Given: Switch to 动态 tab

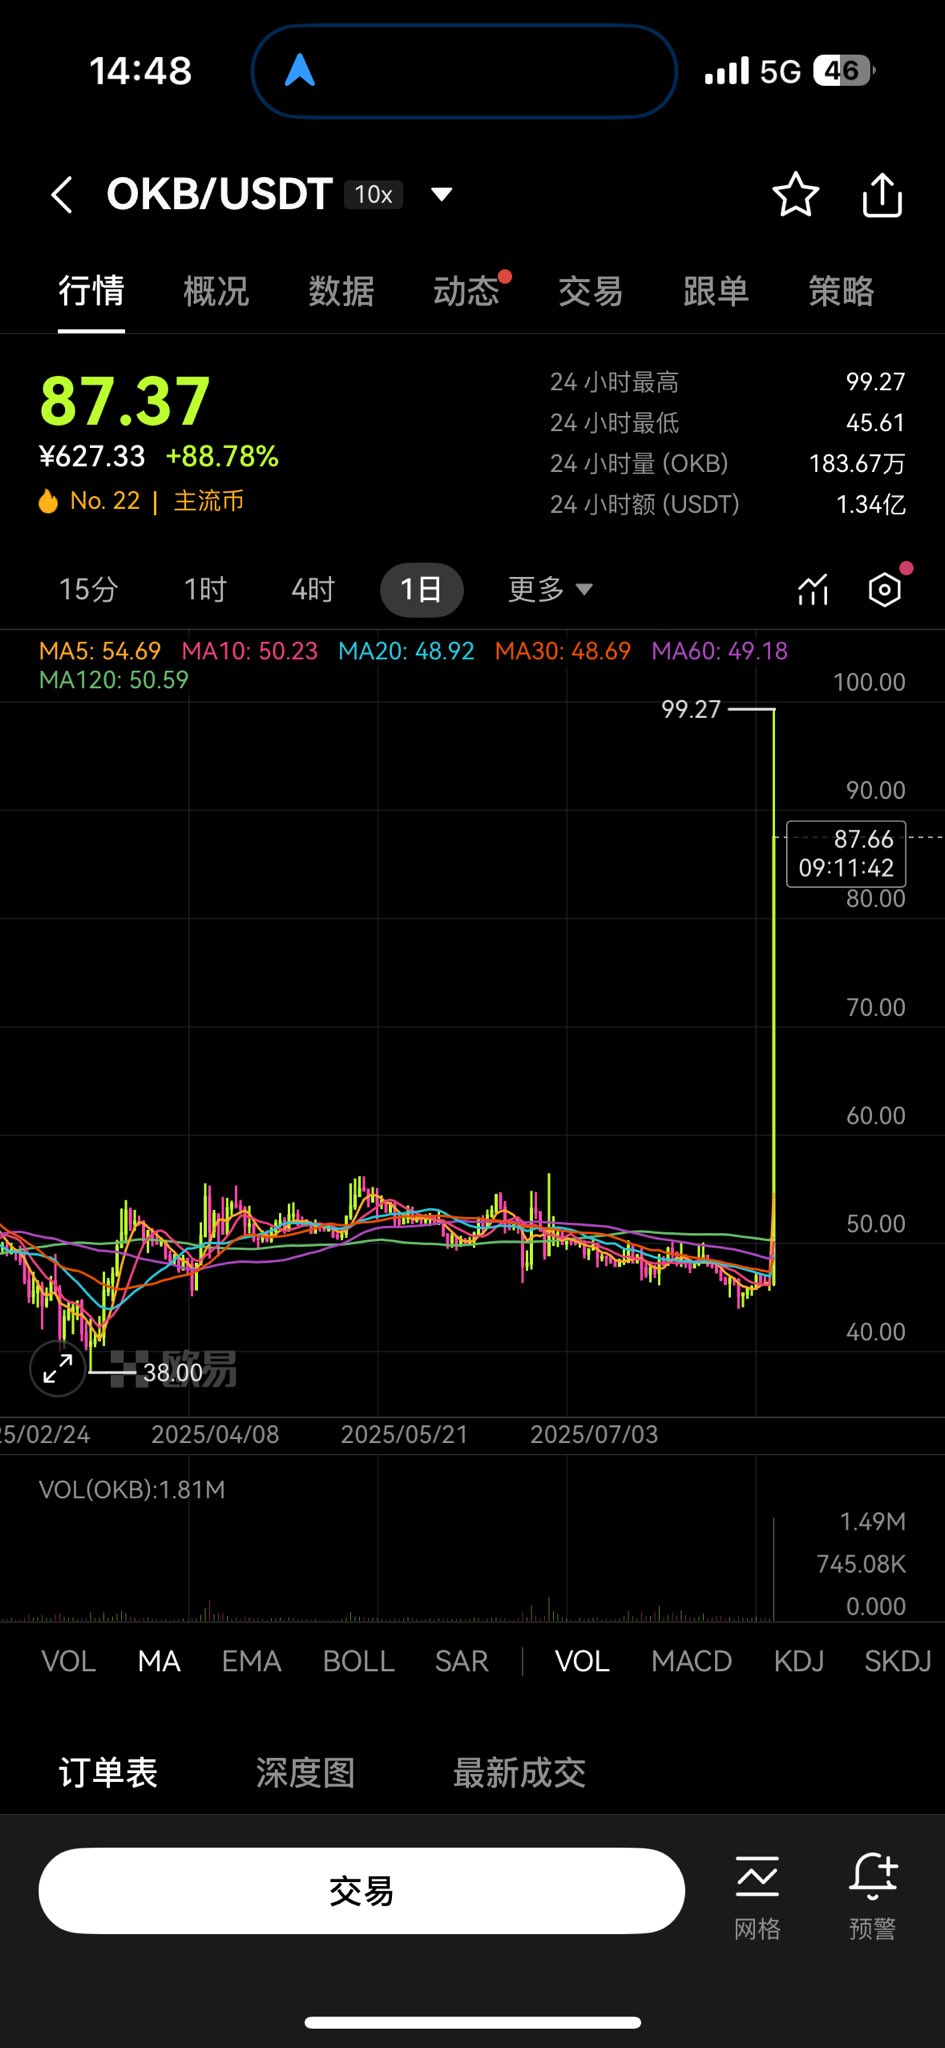Looking at the screenshot, I should [x=466, y=291].
